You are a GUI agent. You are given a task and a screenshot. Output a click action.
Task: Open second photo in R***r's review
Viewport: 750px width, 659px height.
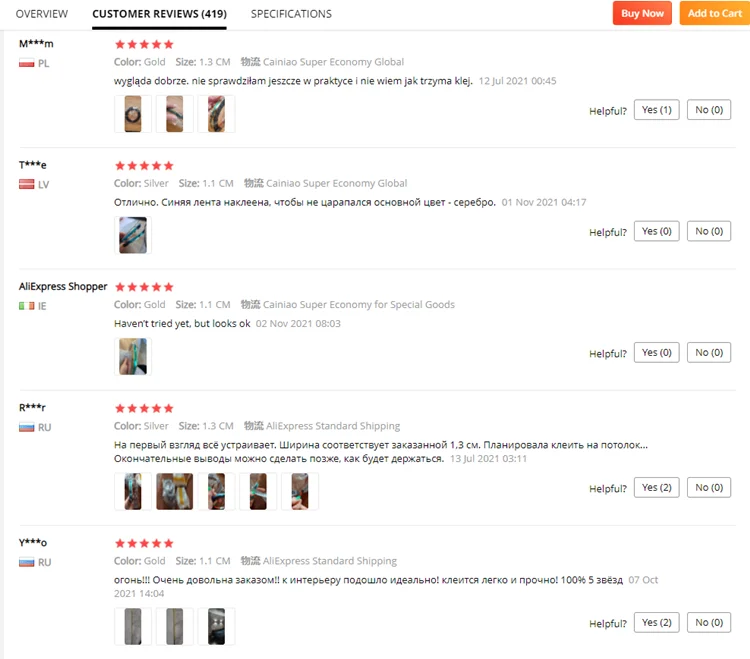click(x=175, y=492)
